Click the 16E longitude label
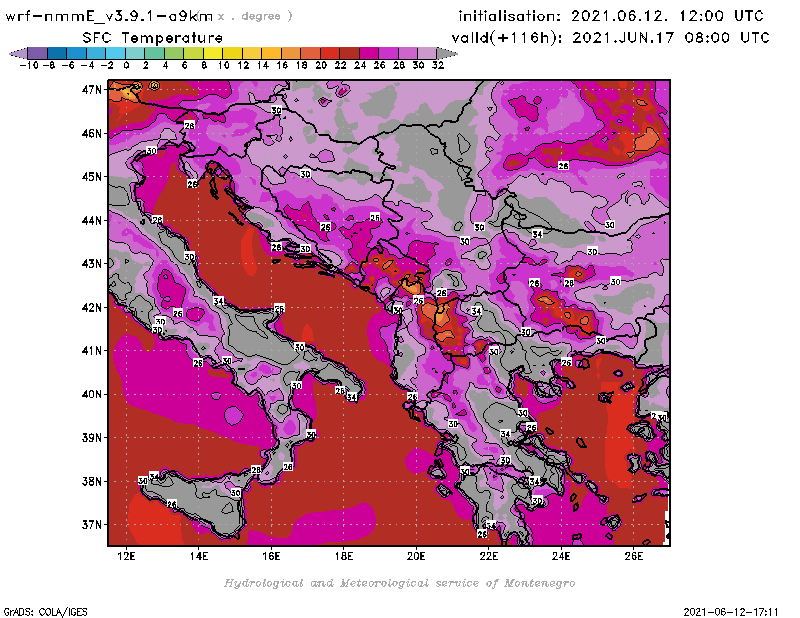 [271, 556]
